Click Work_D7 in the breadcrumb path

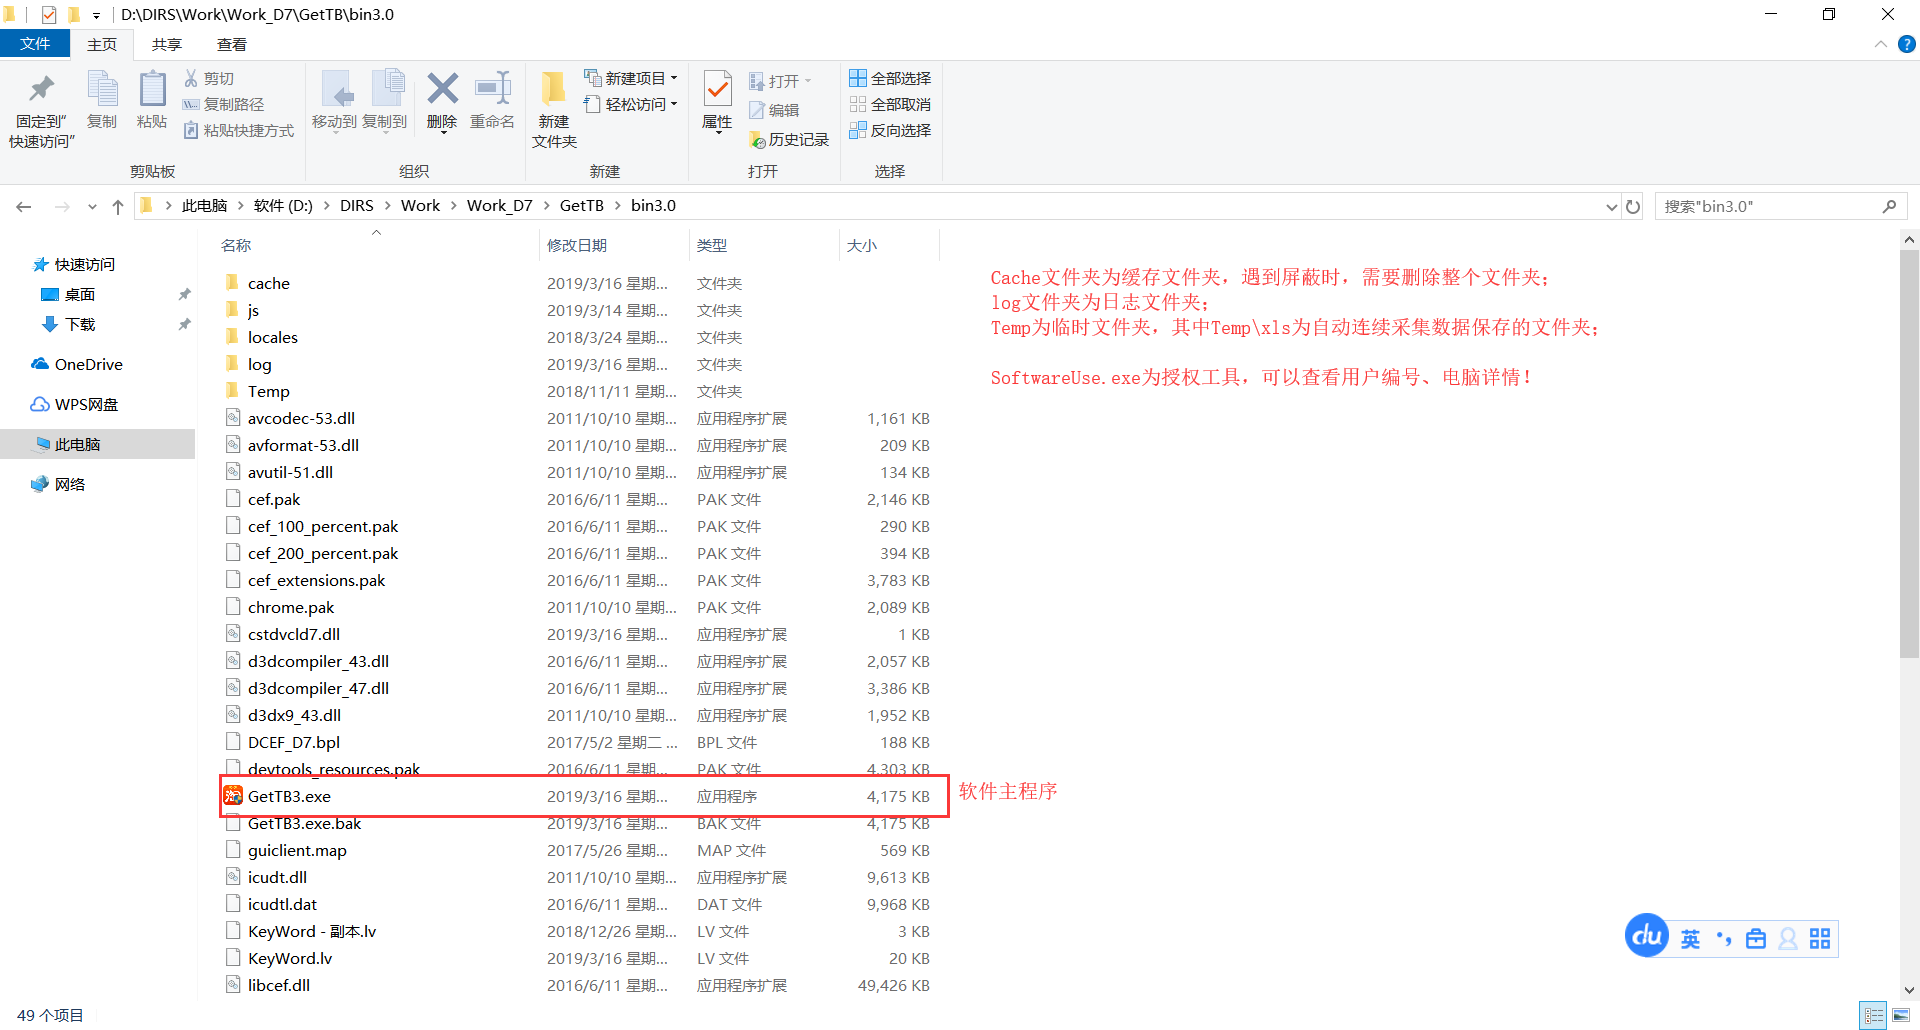click(x=499, y=206)
